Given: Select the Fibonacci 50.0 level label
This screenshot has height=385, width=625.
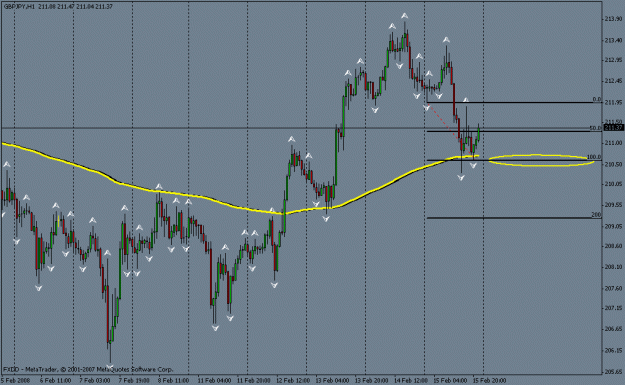Looking at the screenshot, I should (x=595, y=128).
